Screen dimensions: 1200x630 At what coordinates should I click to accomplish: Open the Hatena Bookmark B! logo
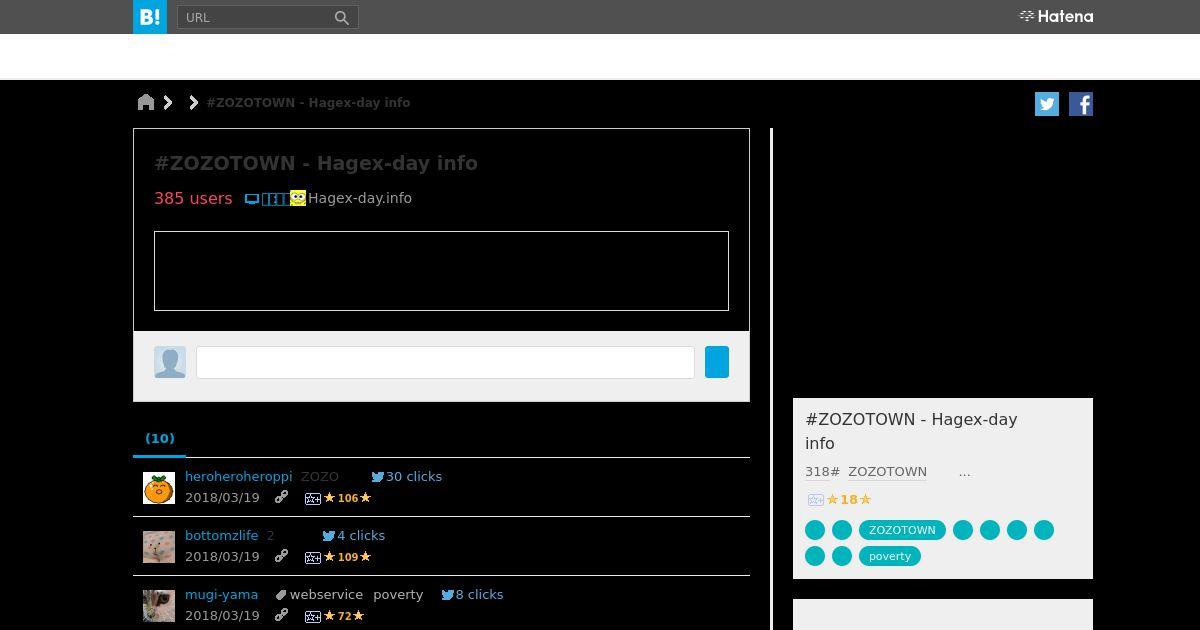(x=150, y=17)
